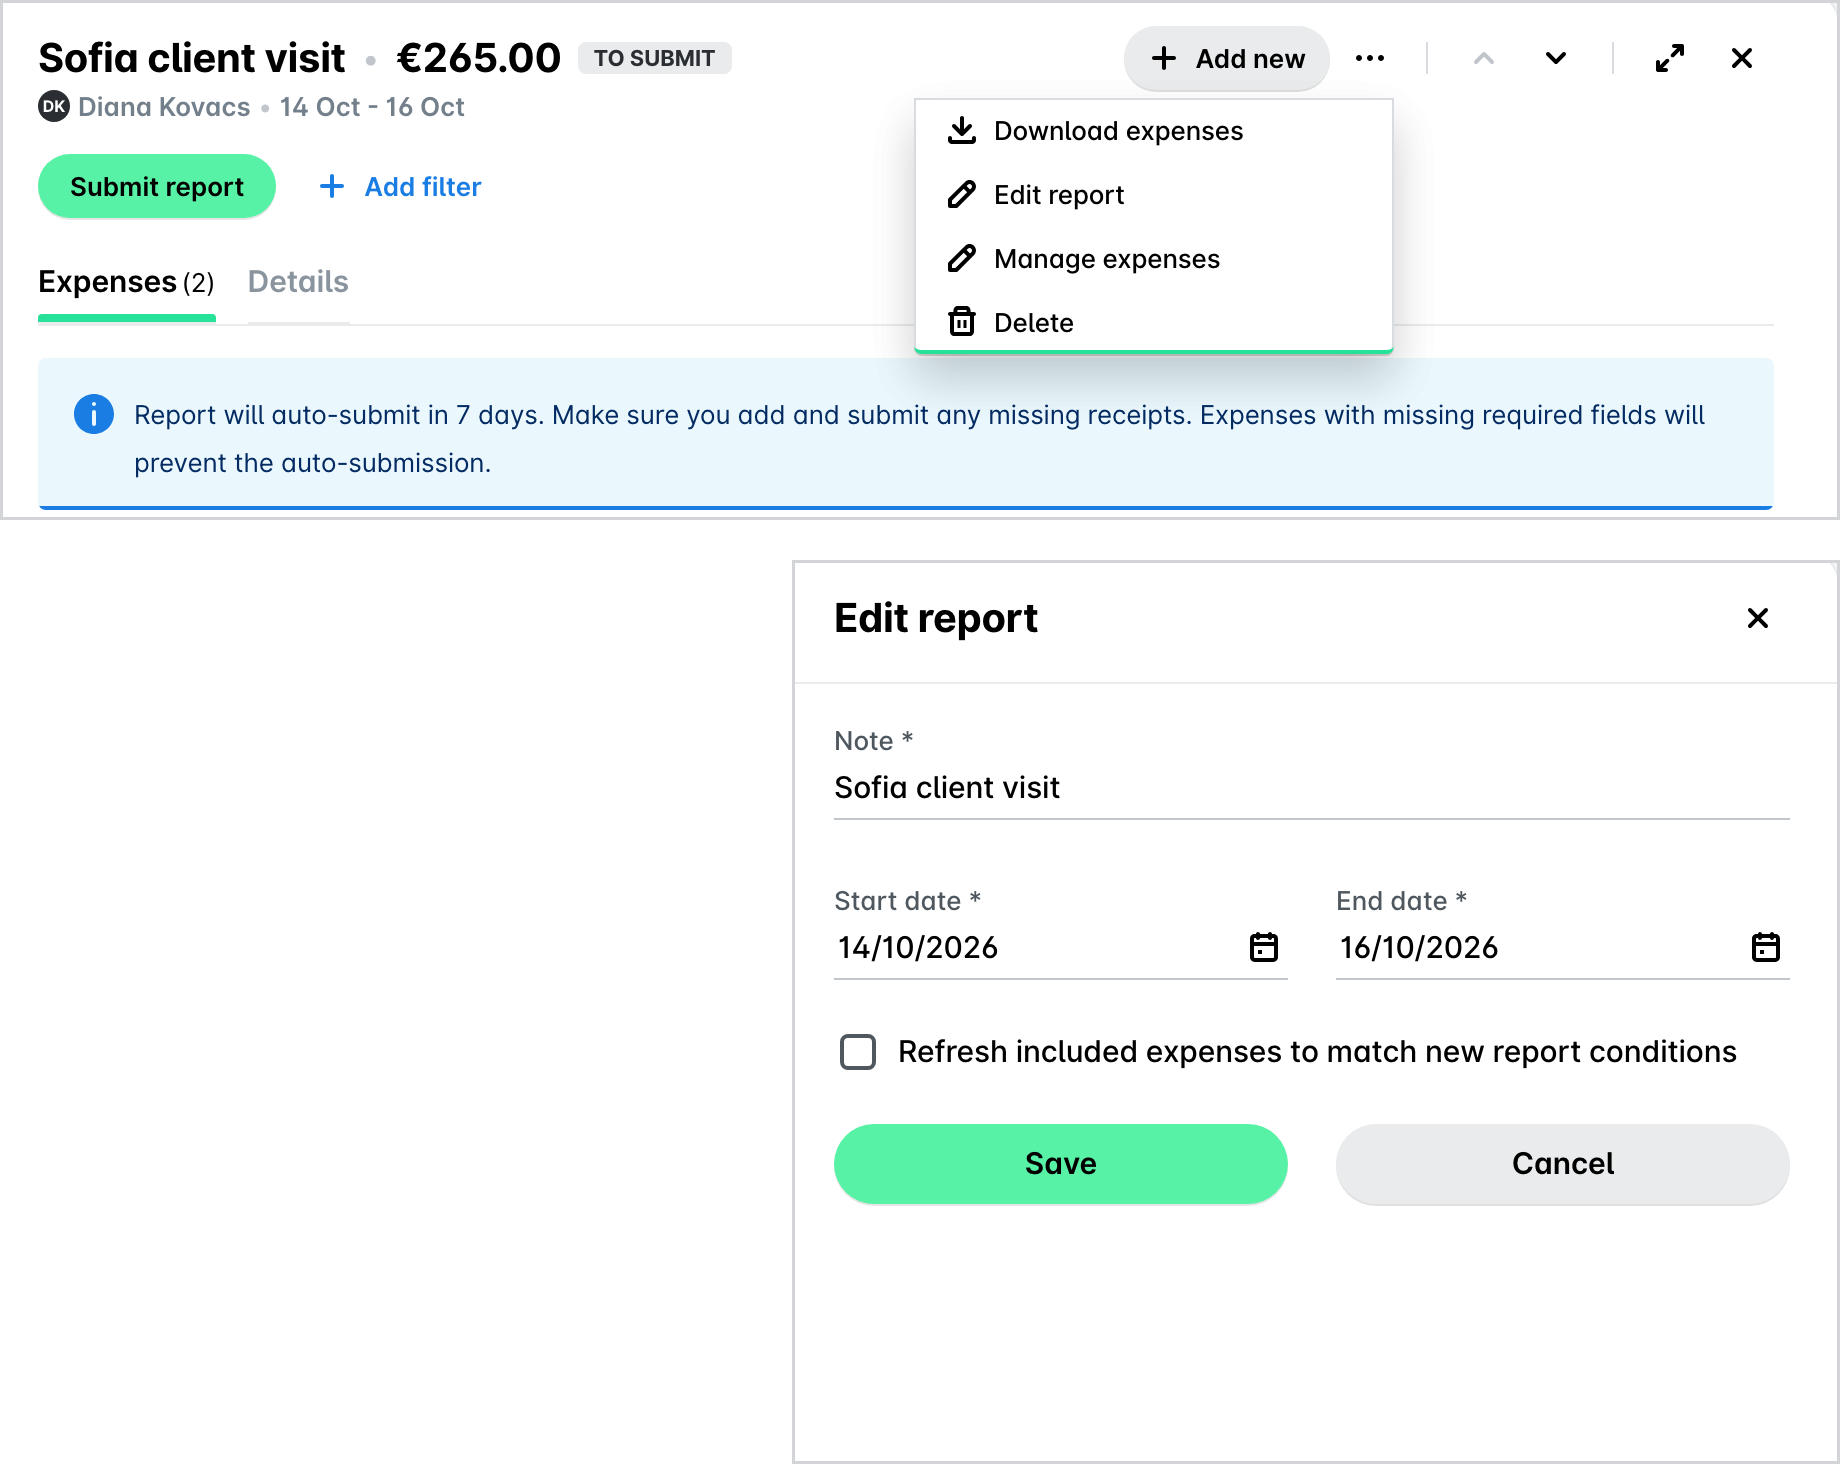Viewport: 1840px width, 1464px height.
Task: Click the Add new button
Action: coord(1227,59)
